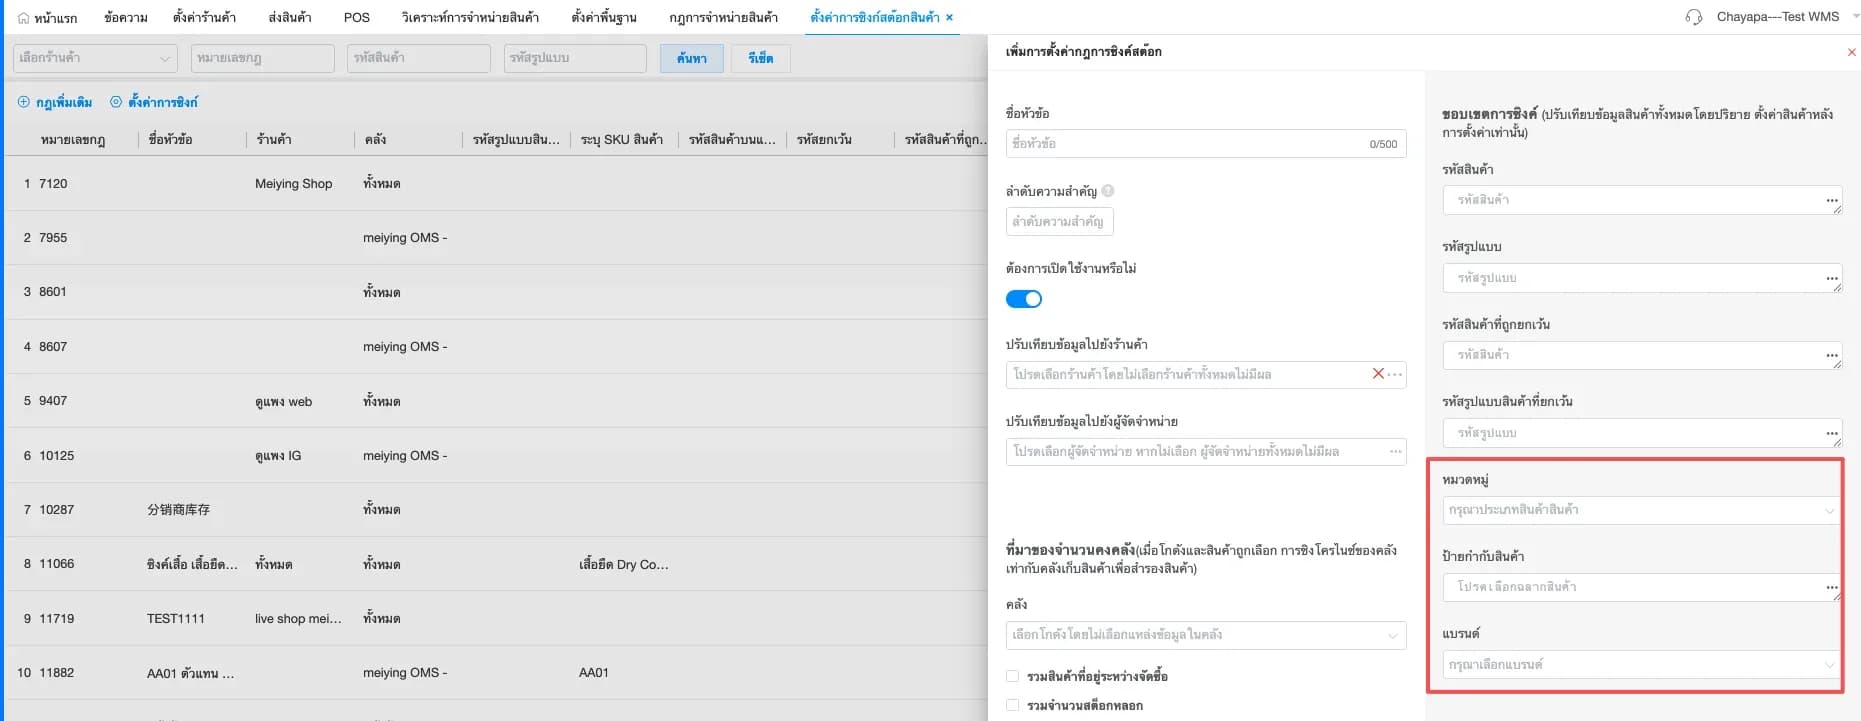Focus the title input field in panel

click(1206, 144)
